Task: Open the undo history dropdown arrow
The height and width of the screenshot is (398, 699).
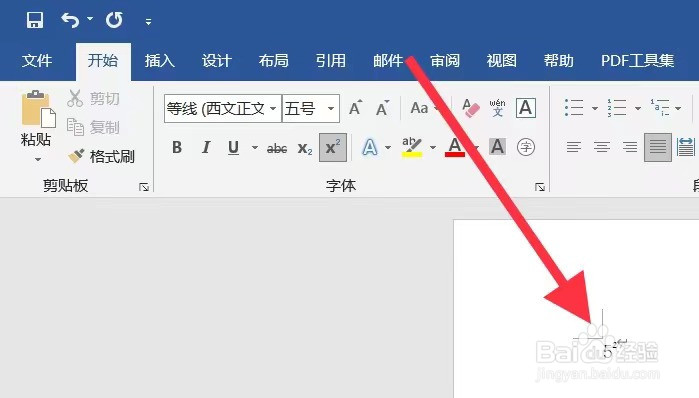Action: 90,19
